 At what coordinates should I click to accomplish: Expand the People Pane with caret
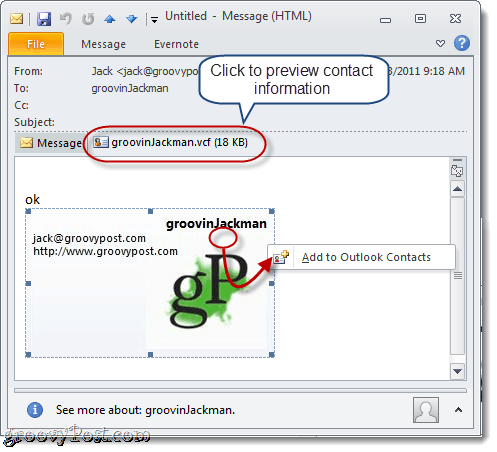[x=458, y=410]
